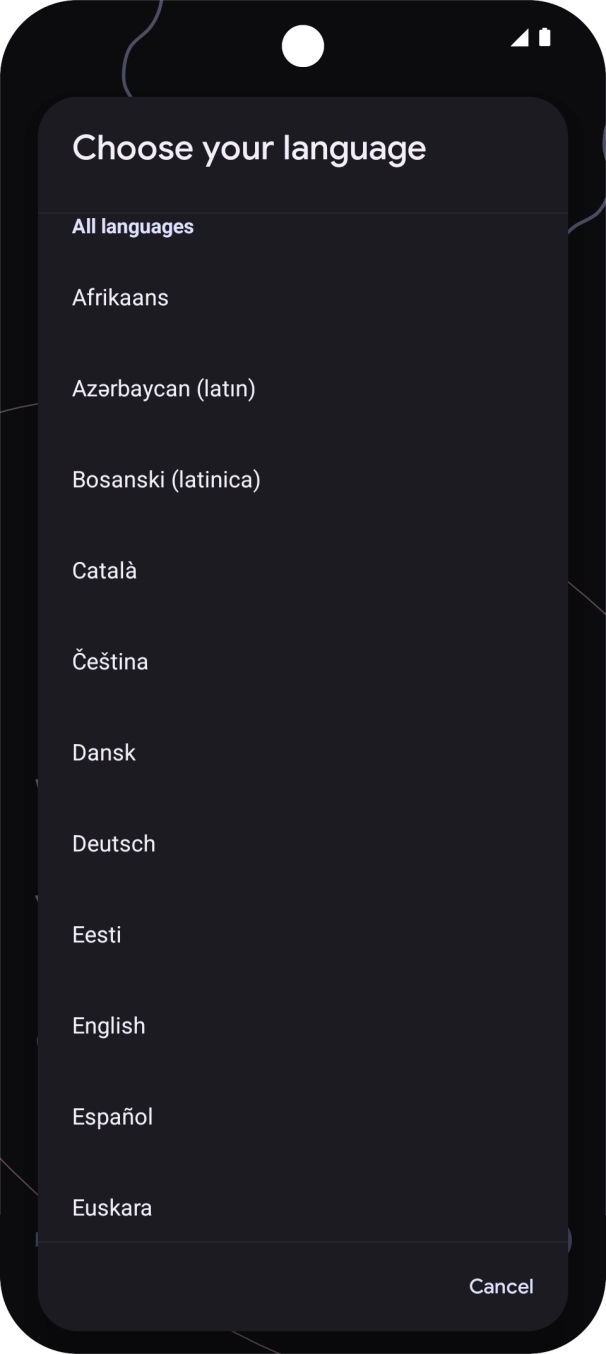This screenshot has height=1354, width=606.
Task: Select Eesti as the language
Action: pos(97,935)
